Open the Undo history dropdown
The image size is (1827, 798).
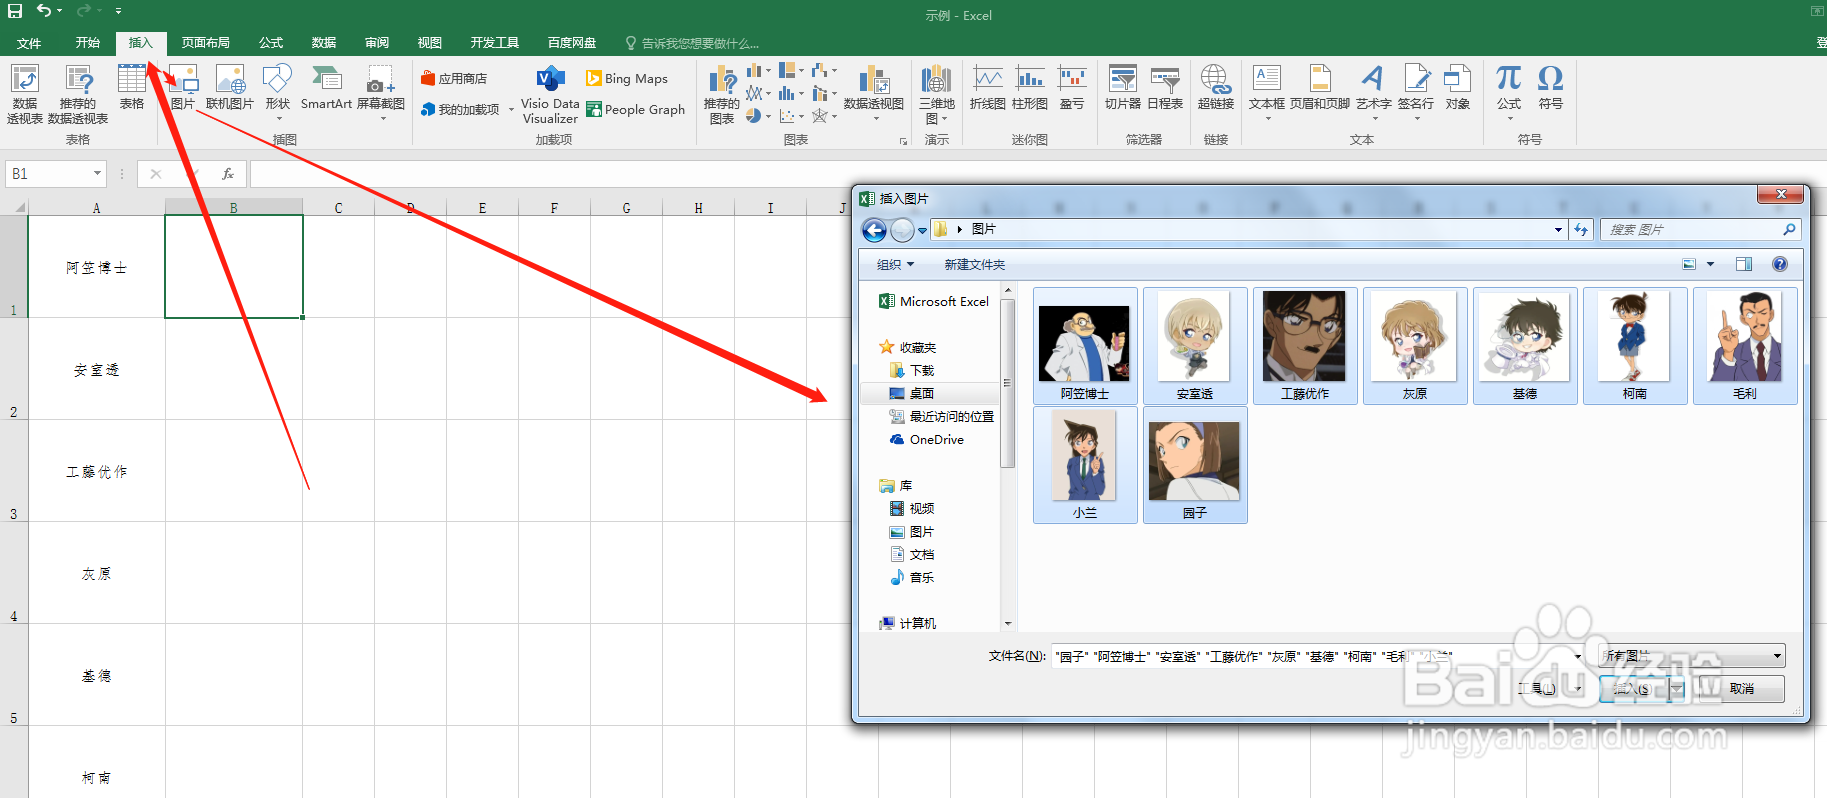pyautogui.click(x=60, y=11)
